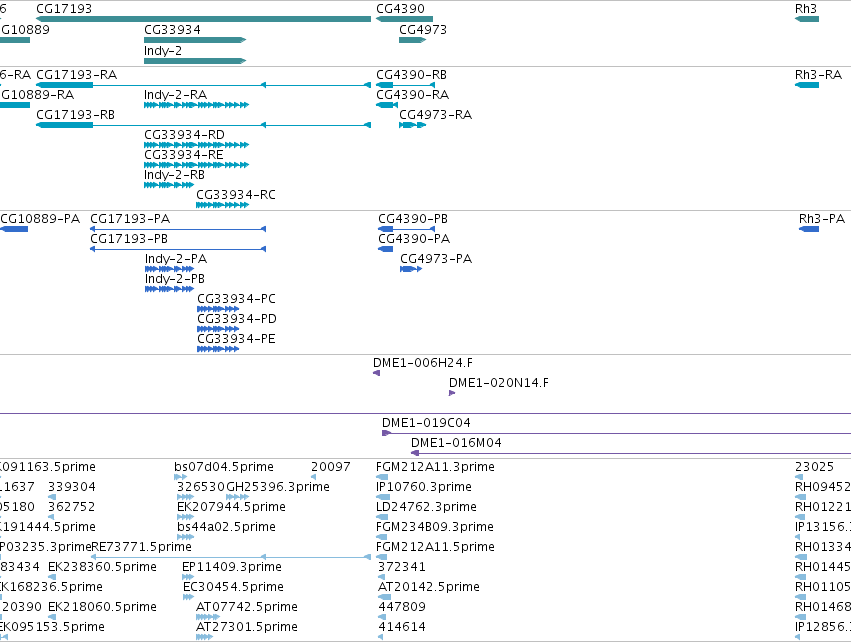Select EST EK238360.5prime

pos(52,577)
